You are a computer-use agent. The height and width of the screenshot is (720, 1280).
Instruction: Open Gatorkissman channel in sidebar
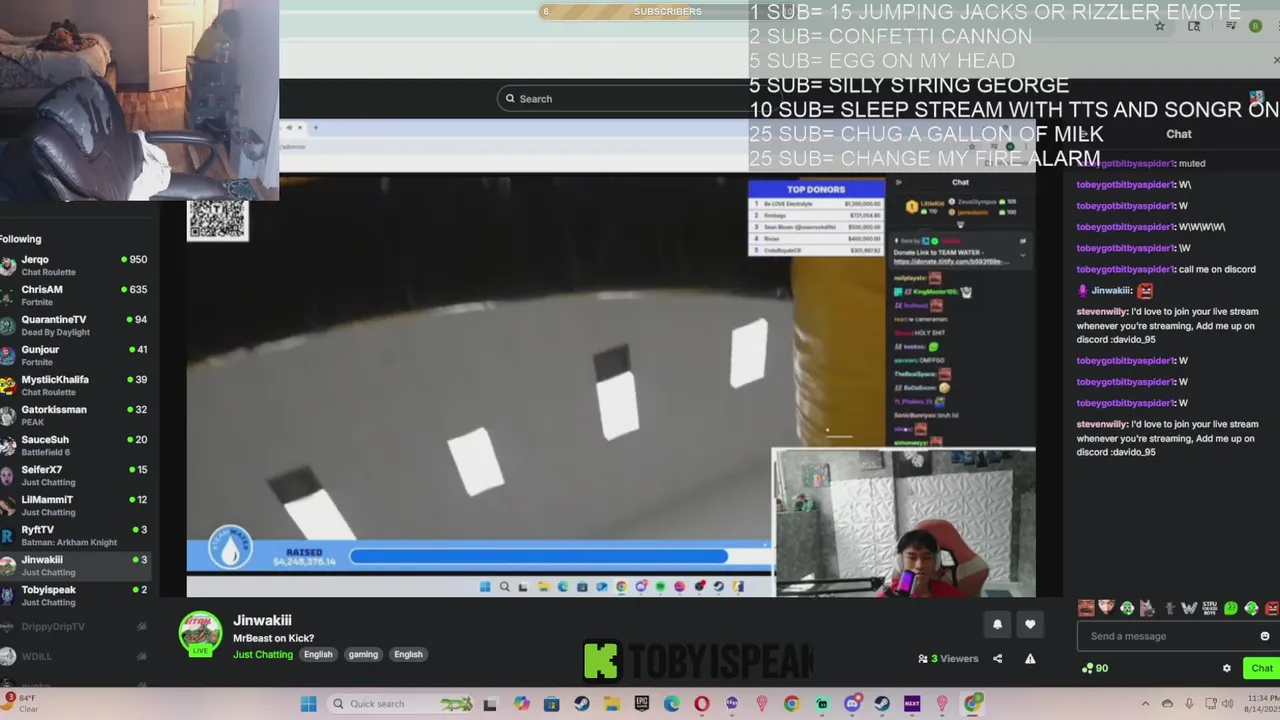click(x=75, y=415)
